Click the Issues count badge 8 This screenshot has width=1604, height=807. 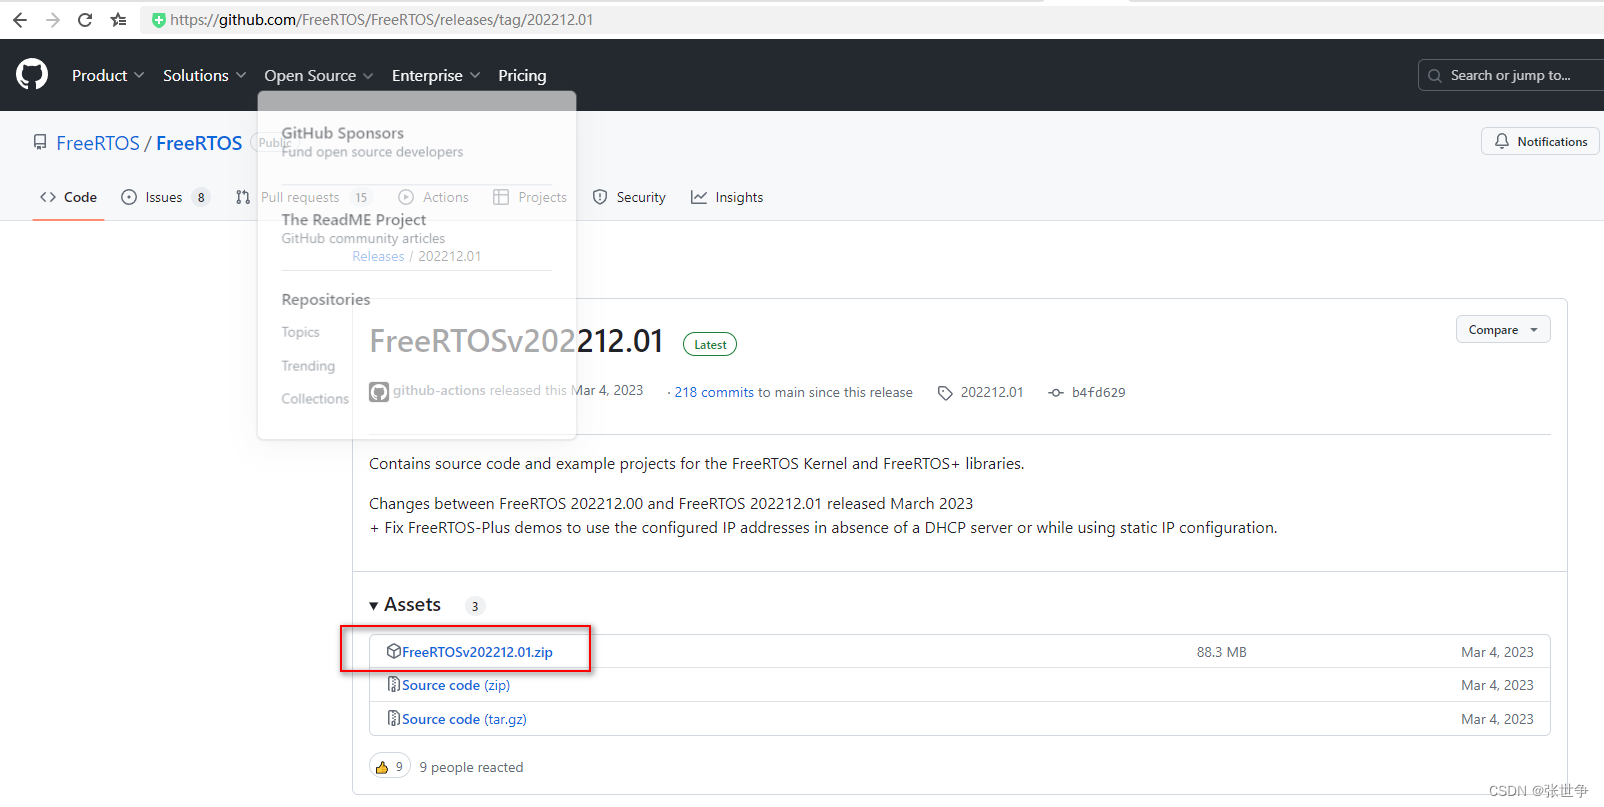pos(201,197)
